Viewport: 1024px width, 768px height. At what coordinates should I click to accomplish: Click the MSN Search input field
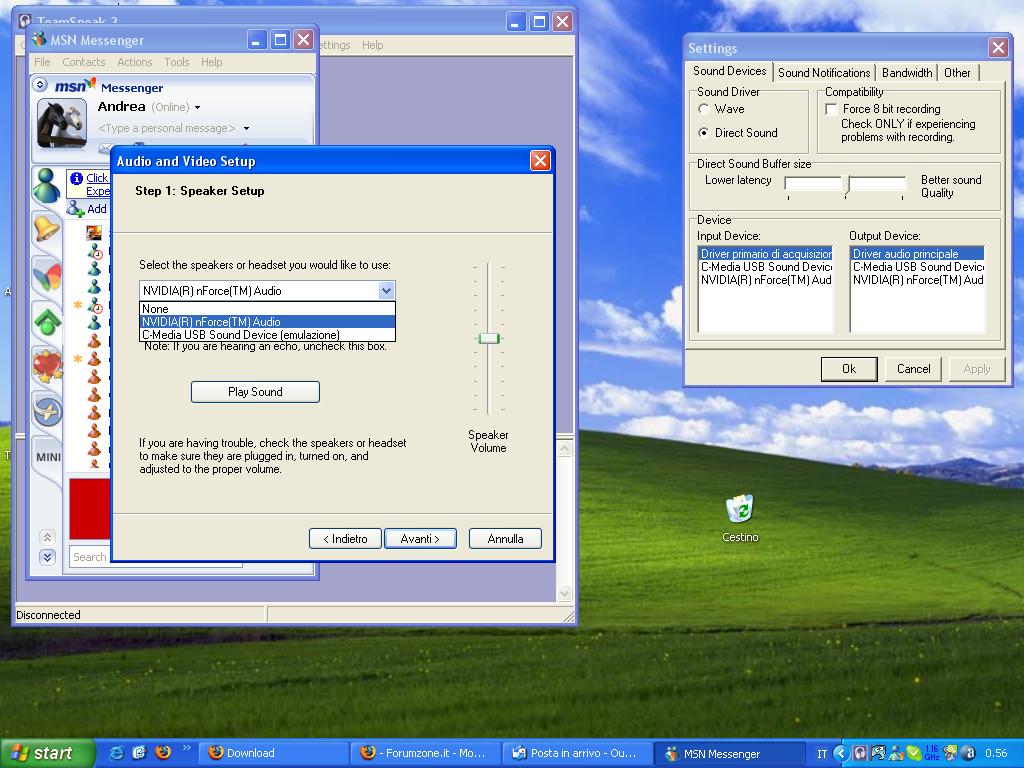(x=155, y=557)
